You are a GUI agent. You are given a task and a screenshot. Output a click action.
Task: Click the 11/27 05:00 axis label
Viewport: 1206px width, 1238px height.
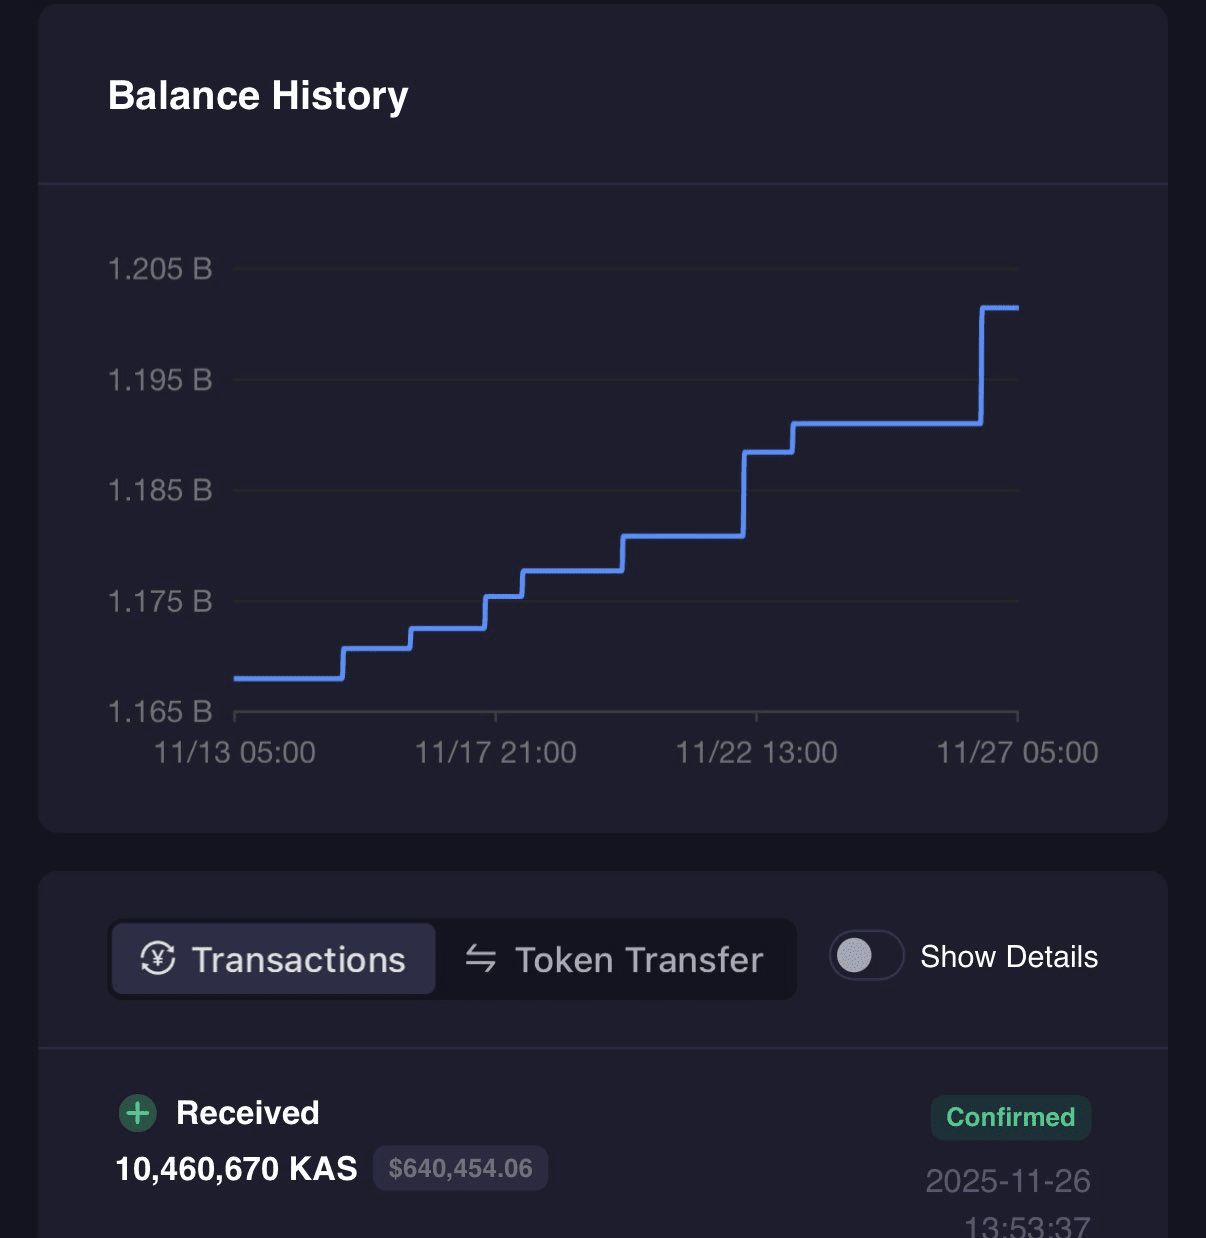[1017, 752]
